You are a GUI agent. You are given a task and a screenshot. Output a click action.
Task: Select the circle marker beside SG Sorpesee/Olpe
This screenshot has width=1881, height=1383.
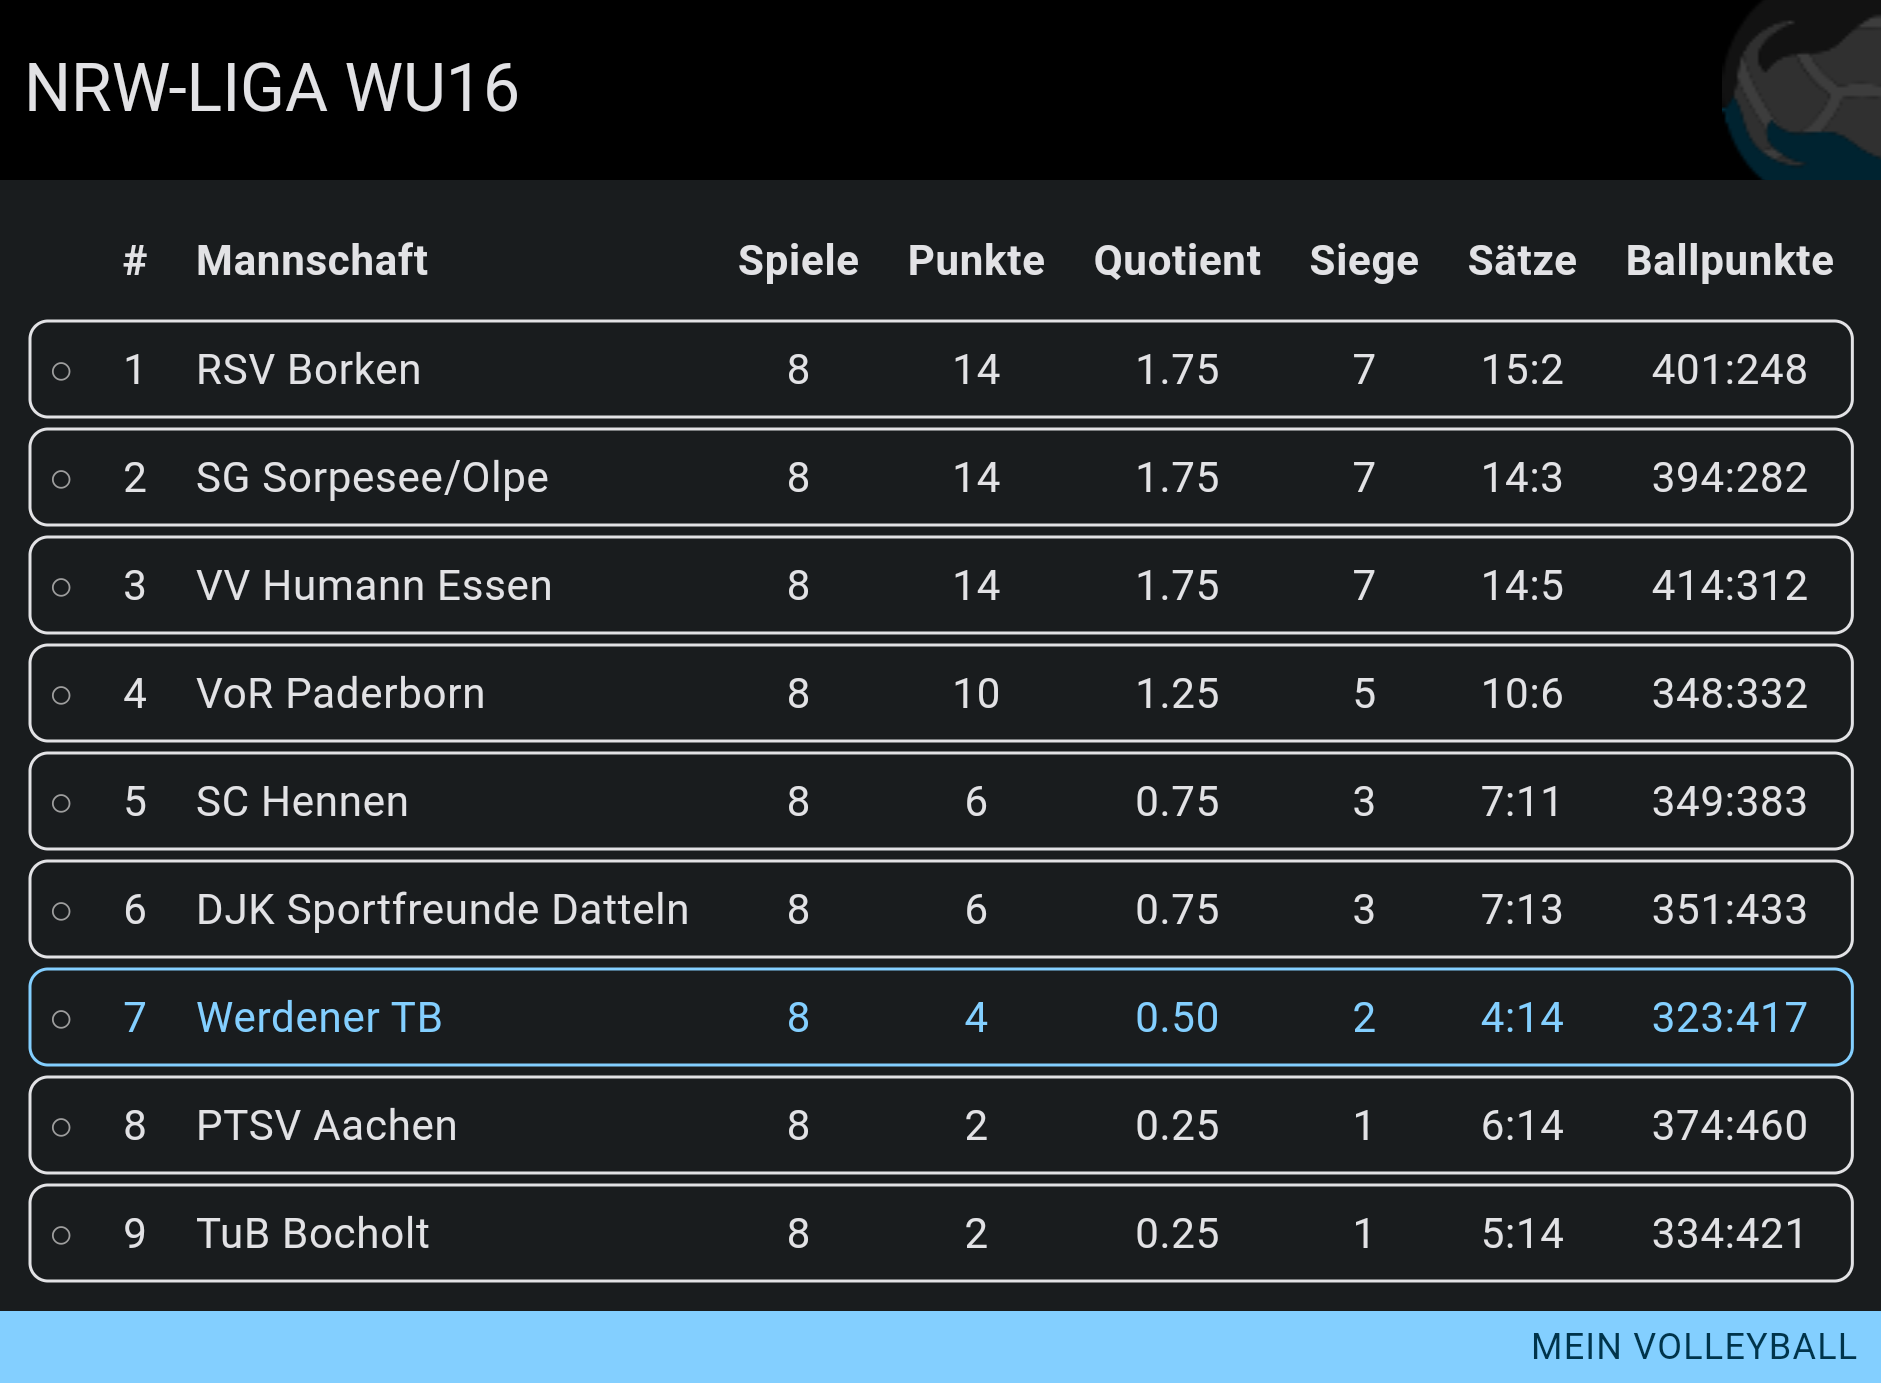(61, 479)
